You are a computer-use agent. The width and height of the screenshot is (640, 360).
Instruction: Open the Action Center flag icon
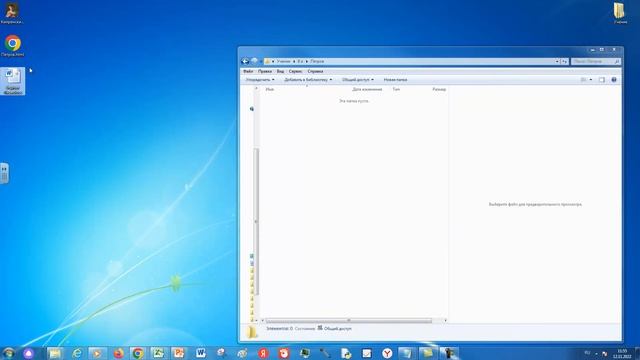point(604,353)
